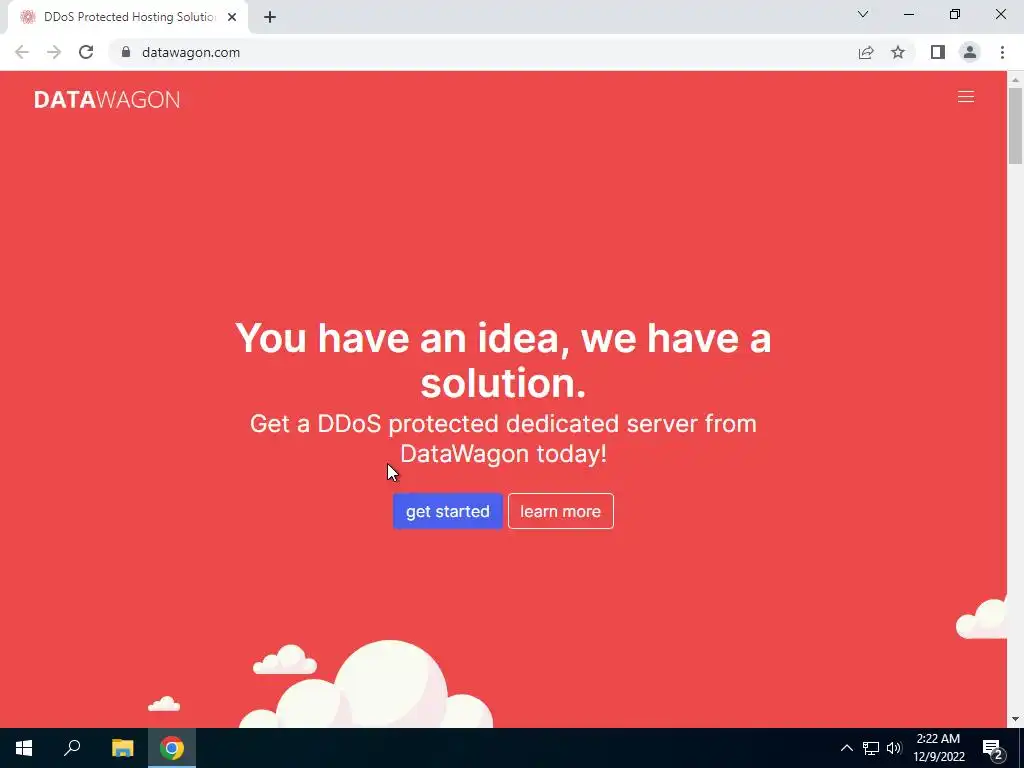Open the Chrome profile avatar
The image size is (1024, 768).
pos(970,52)
